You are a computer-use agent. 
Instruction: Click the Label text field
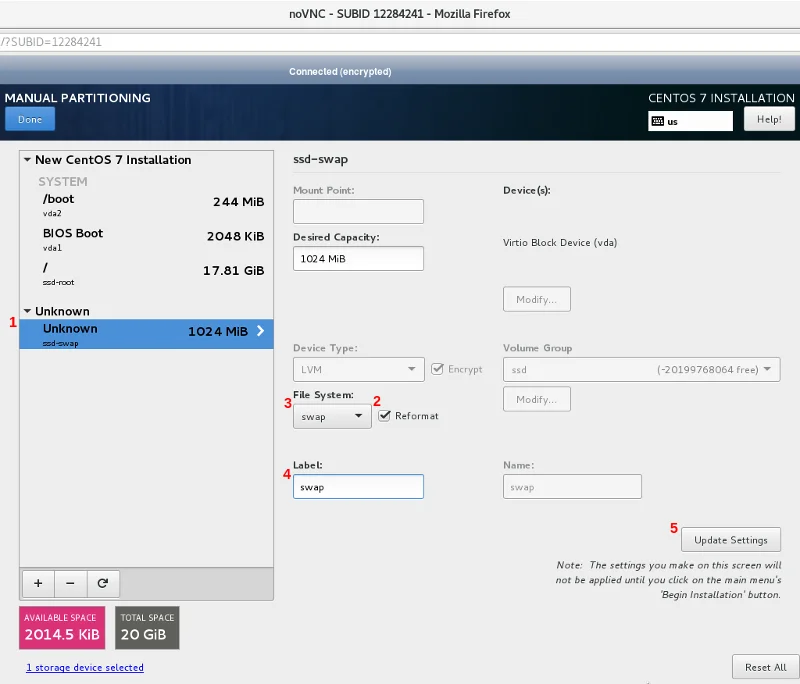pos(358,487)
